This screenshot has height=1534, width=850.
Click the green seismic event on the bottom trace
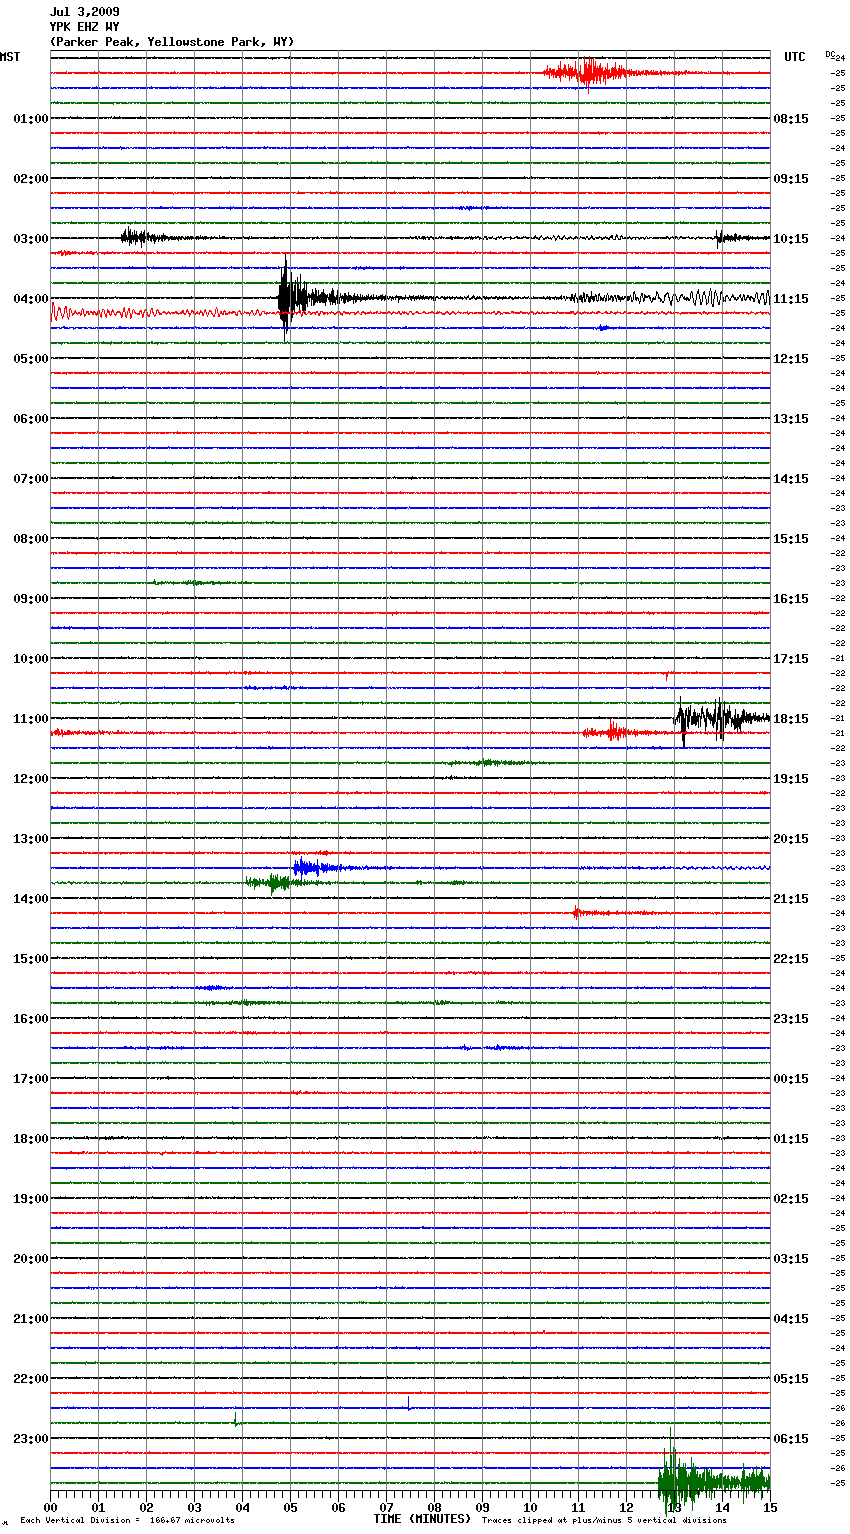coord(712,1478)
